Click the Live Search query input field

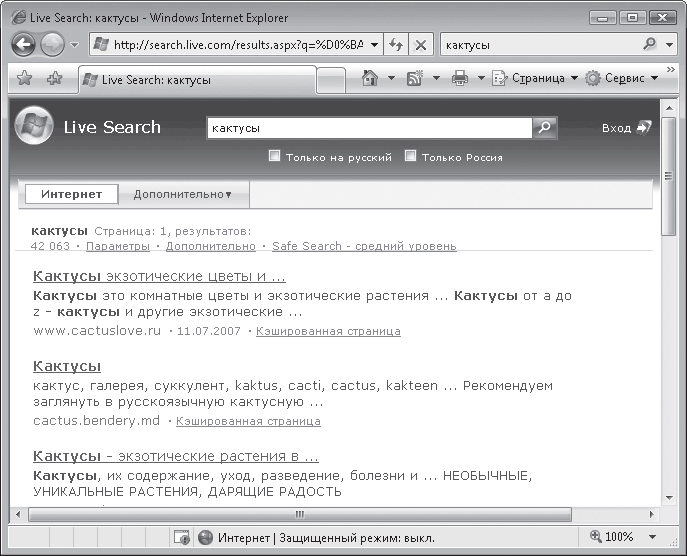368,128
